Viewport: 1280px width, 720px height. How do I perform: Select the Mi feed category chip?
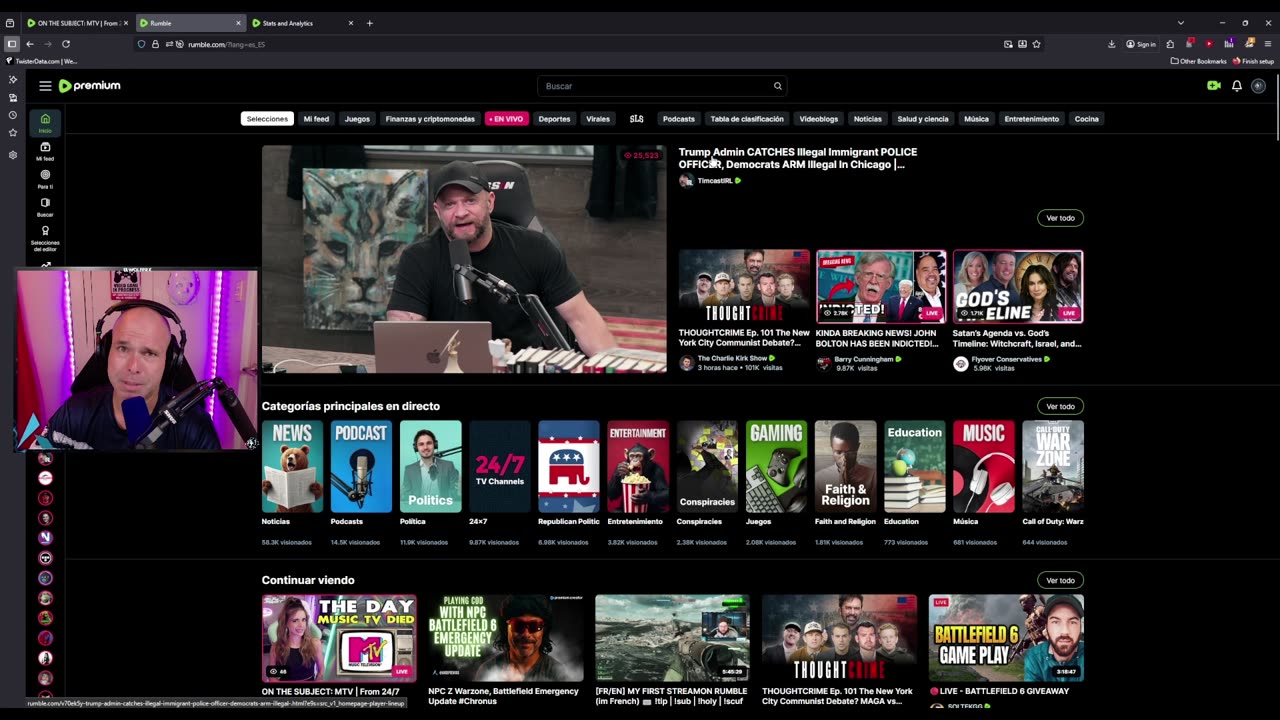point(316,119)
